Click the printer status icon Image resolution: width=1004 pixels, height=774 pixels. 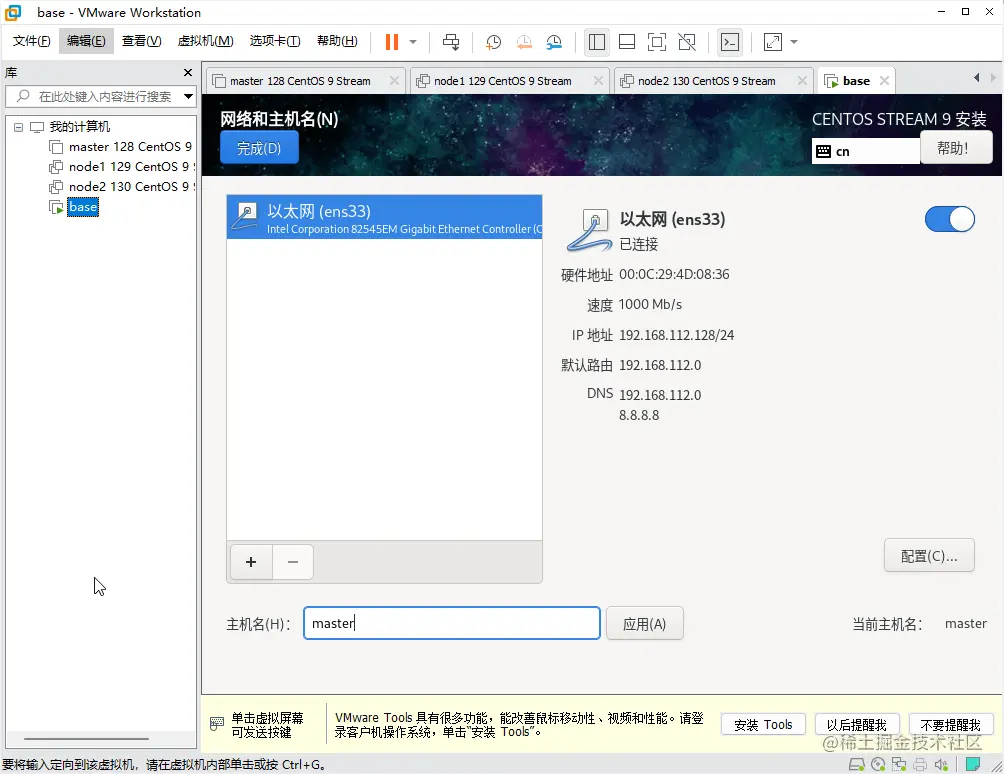(920, 764)
